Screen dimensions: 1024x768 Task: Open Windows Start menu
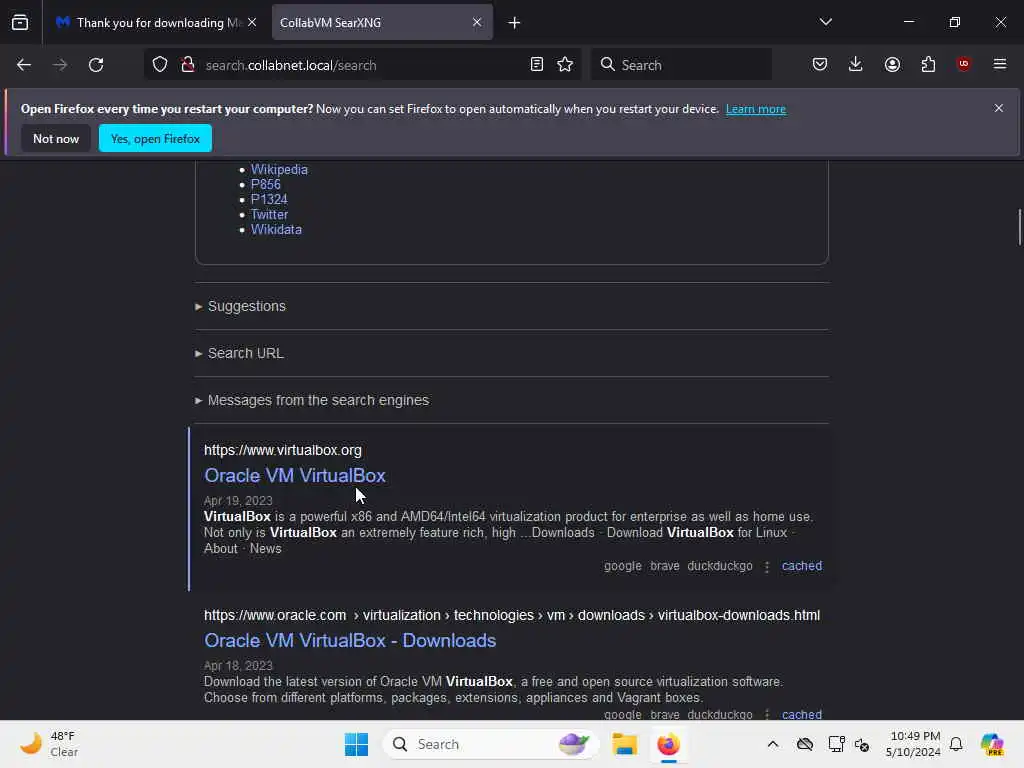[356, 744]
